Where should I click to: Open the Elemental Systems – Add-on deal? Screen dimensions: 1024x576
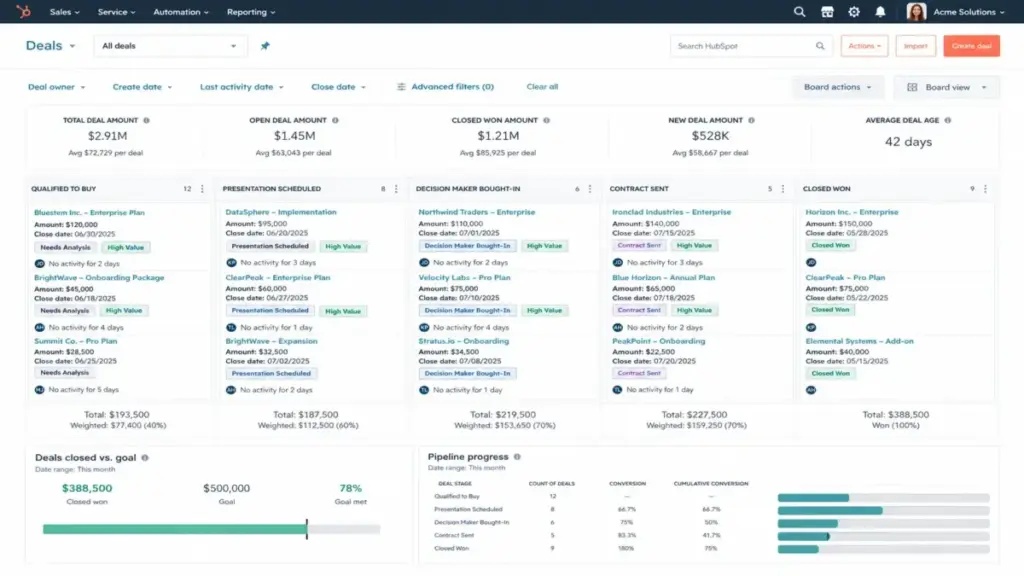pyautogui.click(x=859, y=341)
